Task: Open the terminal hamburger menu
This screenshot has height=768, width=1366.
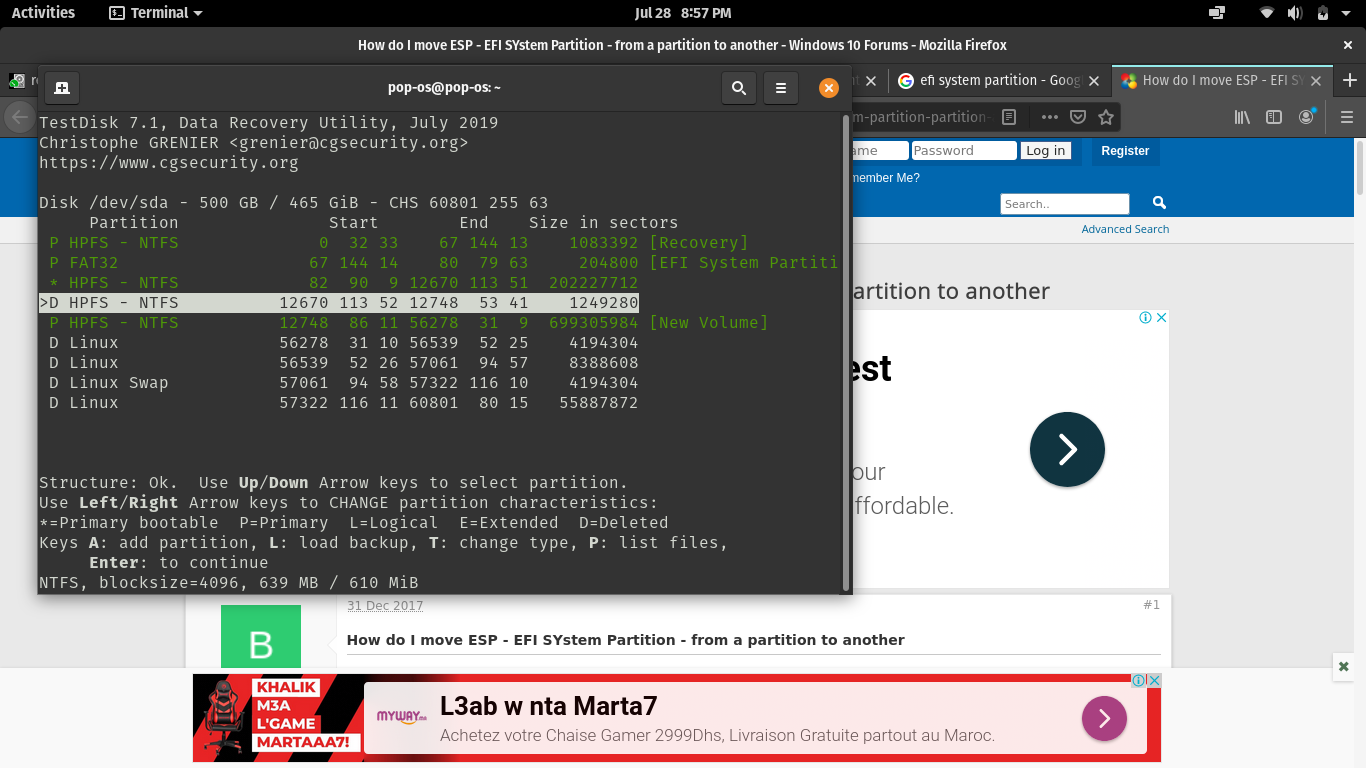Action: click(781, 88)
